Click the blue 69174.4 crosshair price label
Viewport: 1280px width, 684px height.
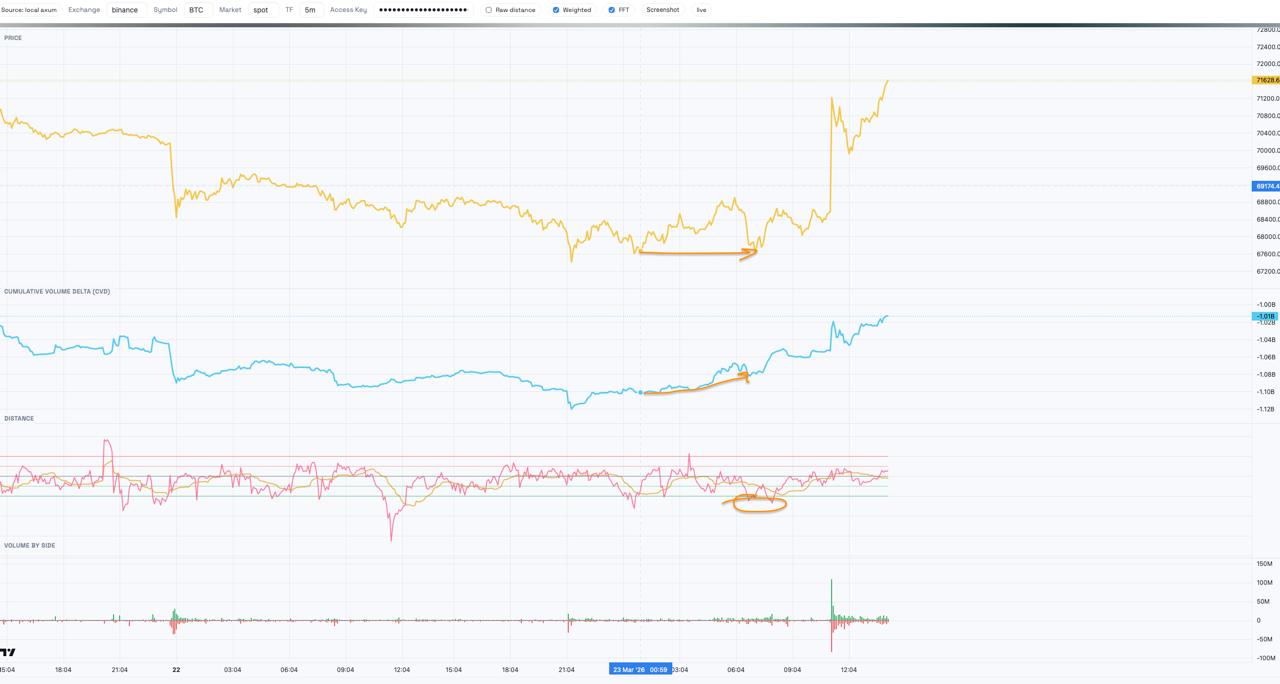point(1266,186)
